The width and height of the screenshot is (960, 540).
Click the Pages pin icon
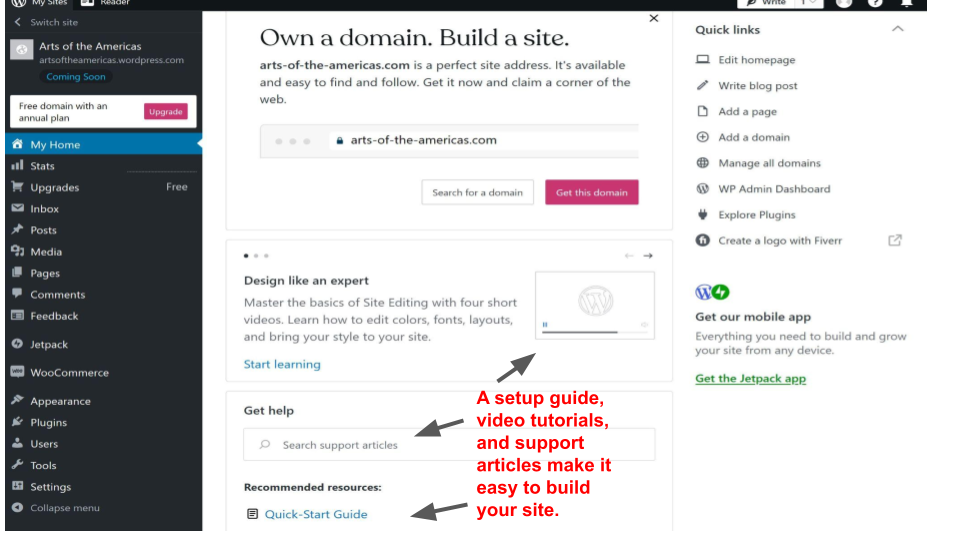tap(17, 272)
